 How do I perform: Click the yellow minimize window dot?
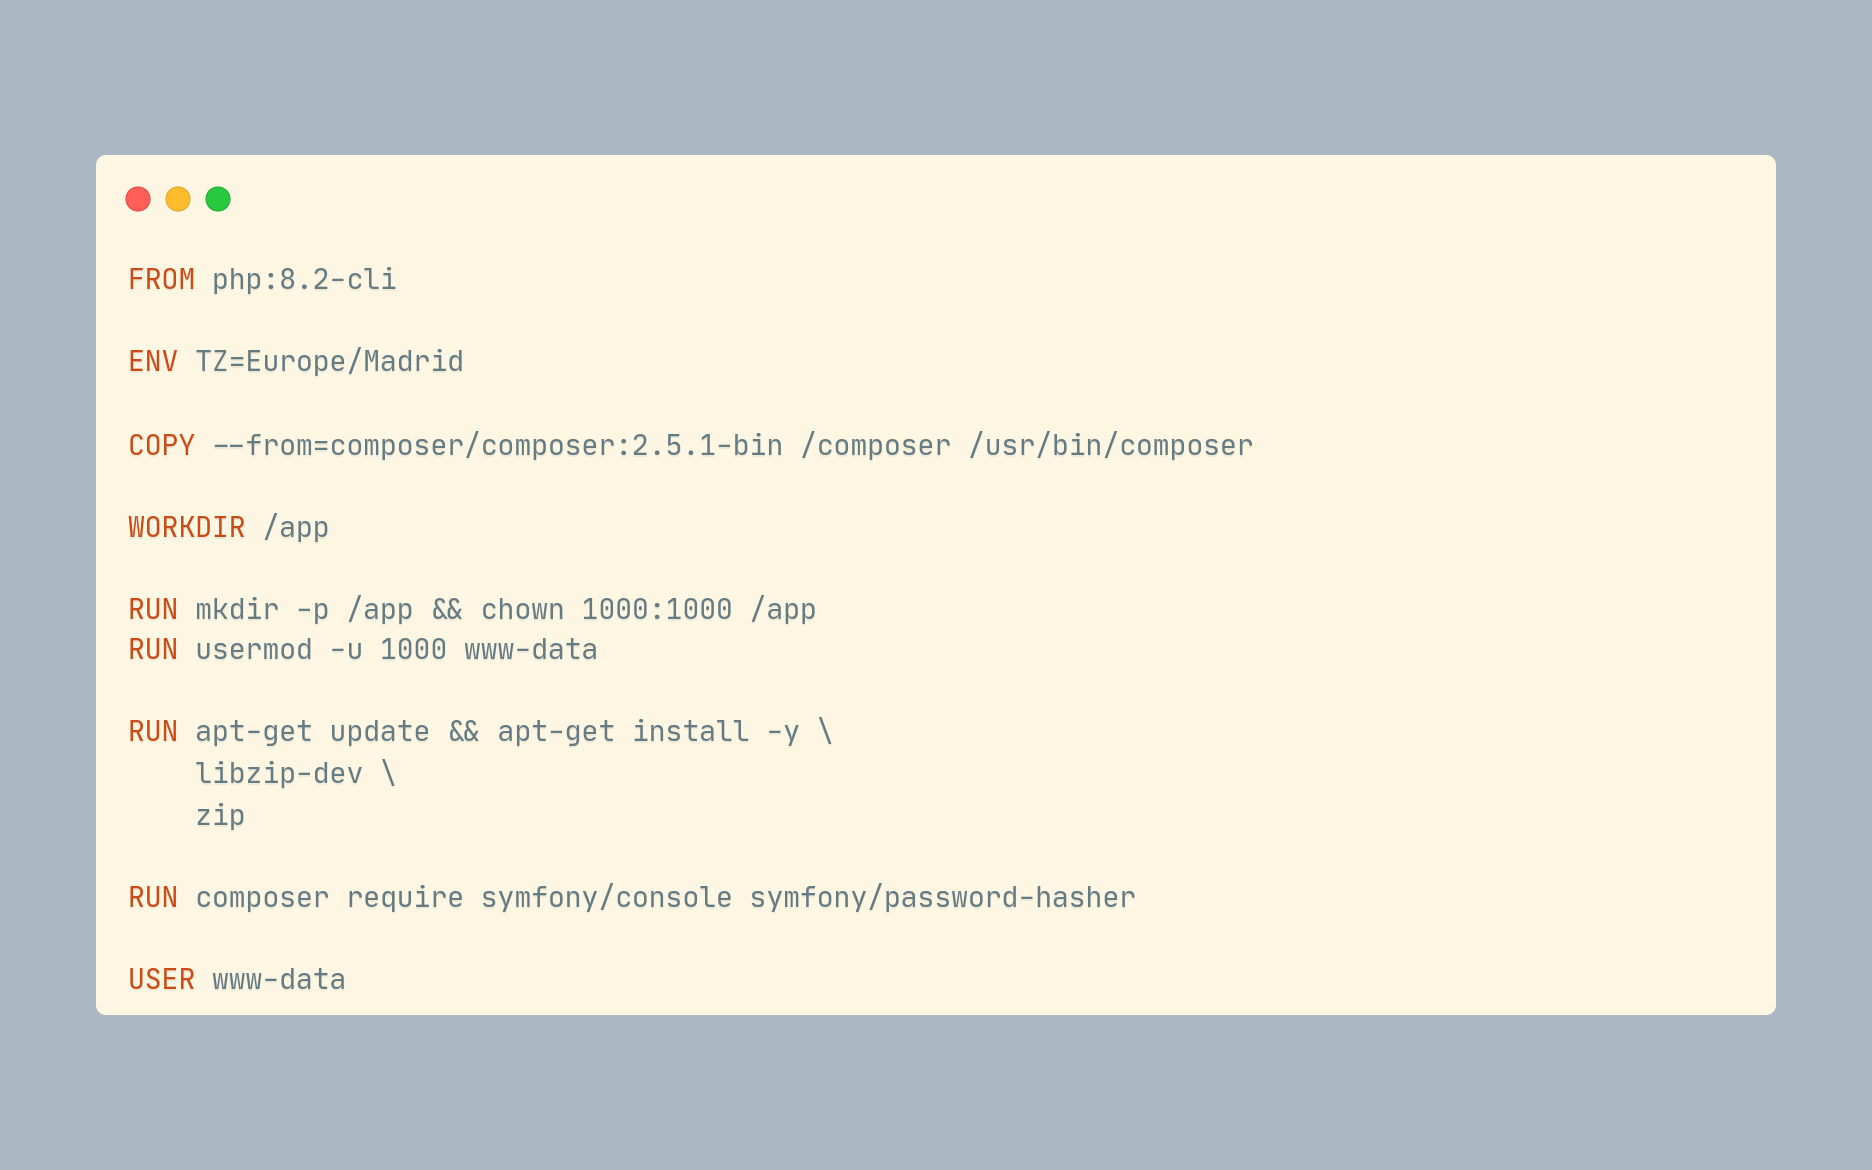click(178, 199)
